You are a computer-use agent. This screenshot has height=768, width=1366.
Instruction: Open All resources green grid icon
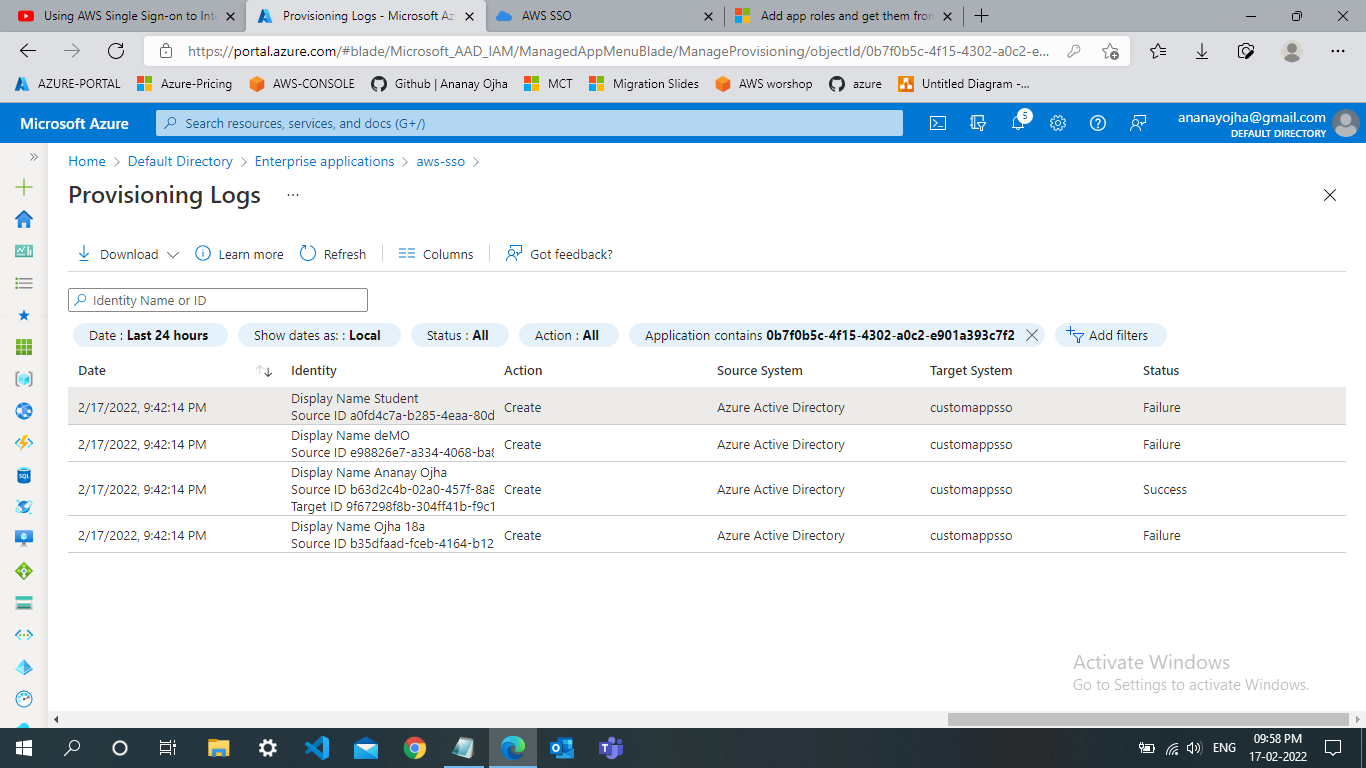click(x=24, y=347)
